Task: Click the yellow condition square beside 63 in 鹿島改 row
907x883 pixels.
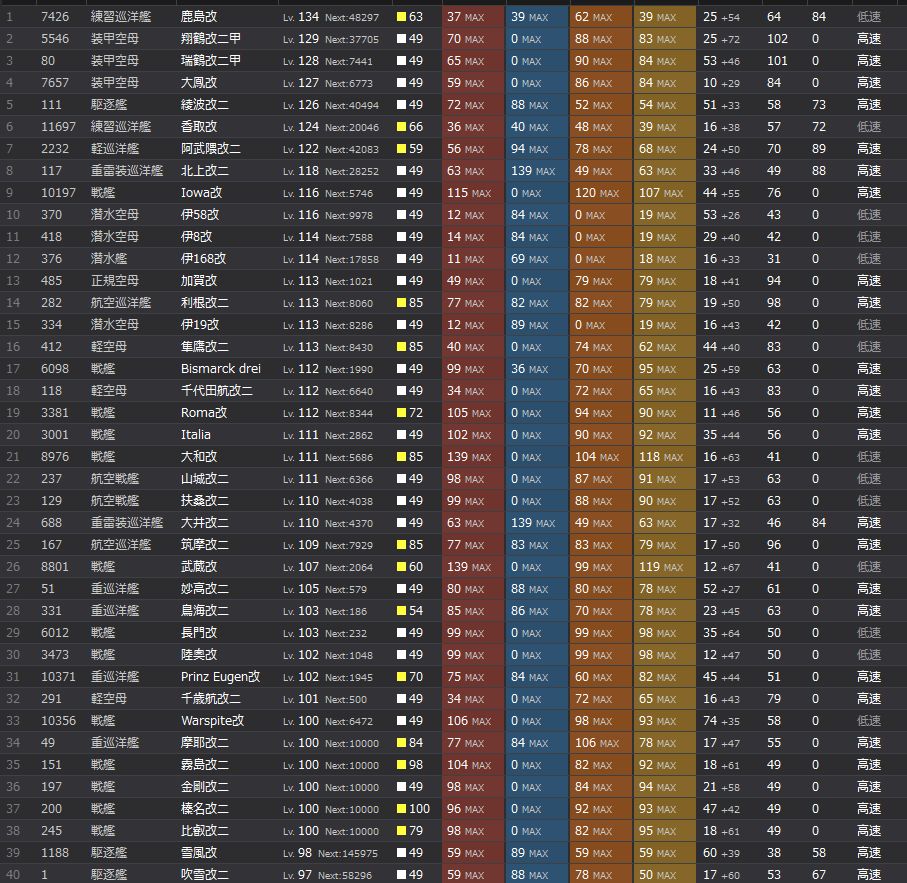Action: click(401, 17)
